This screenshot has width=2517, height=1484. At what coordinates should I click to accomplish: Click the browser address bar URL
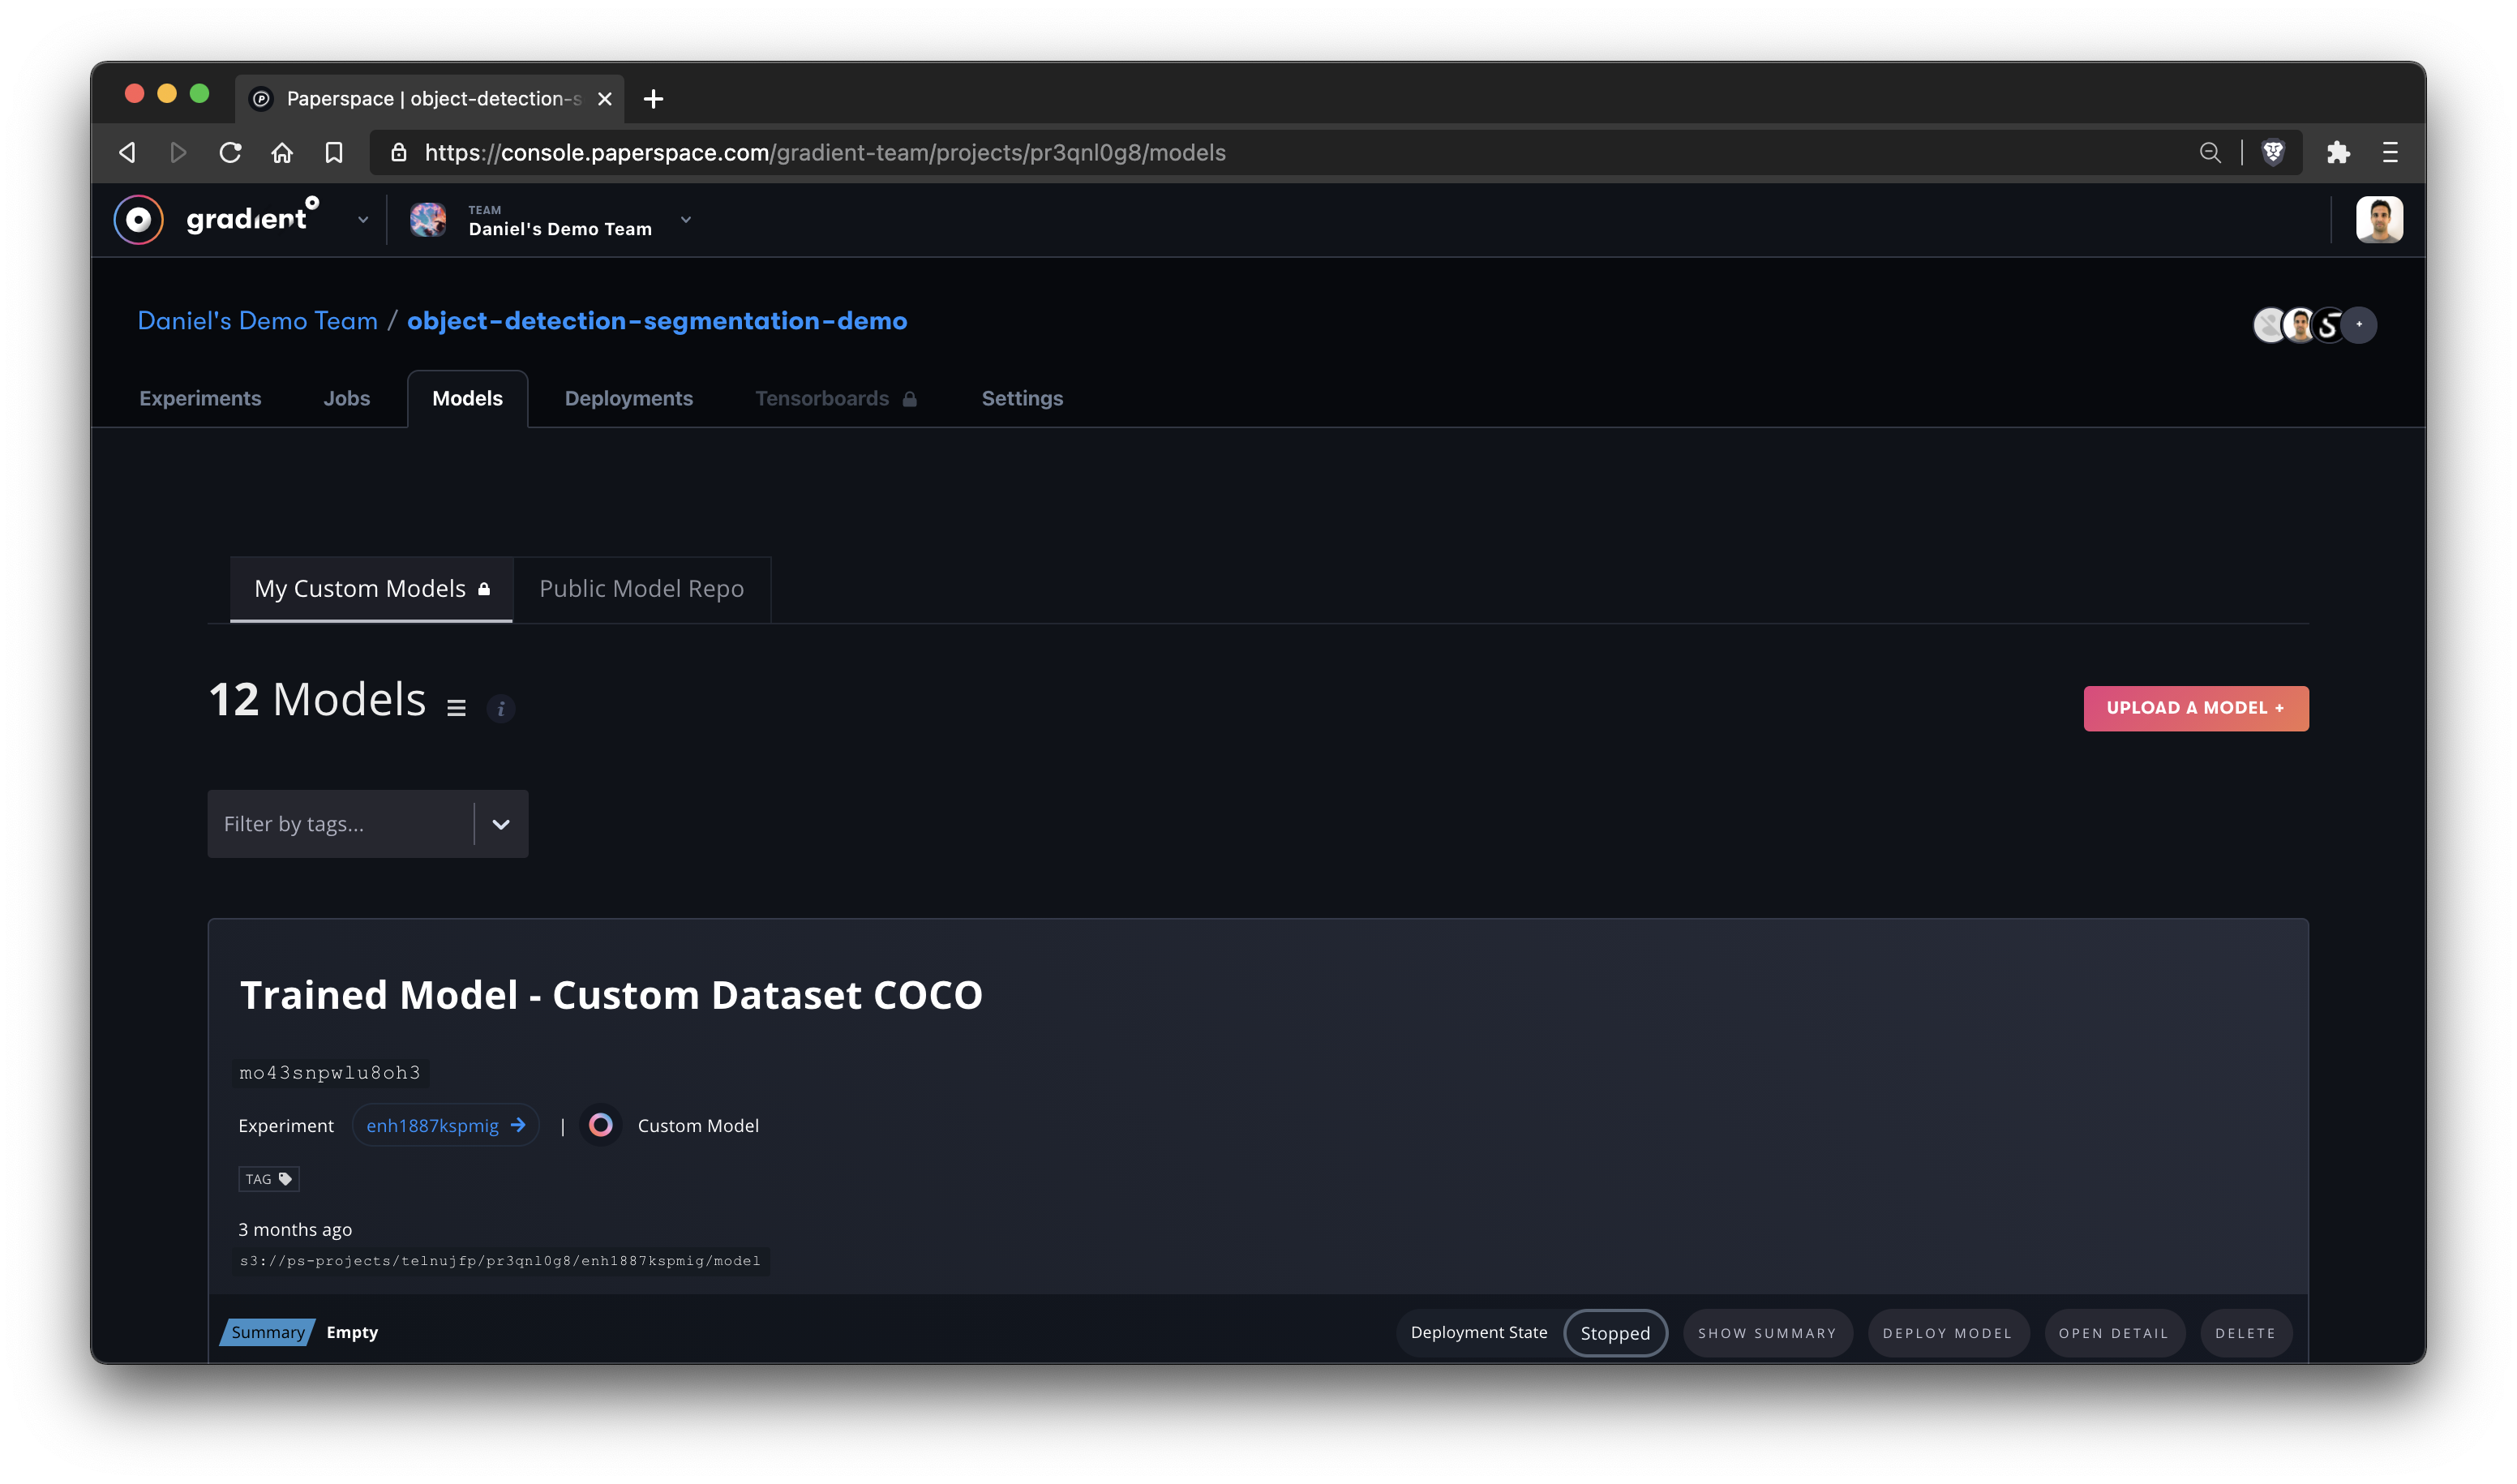click(x=825, y=152)
